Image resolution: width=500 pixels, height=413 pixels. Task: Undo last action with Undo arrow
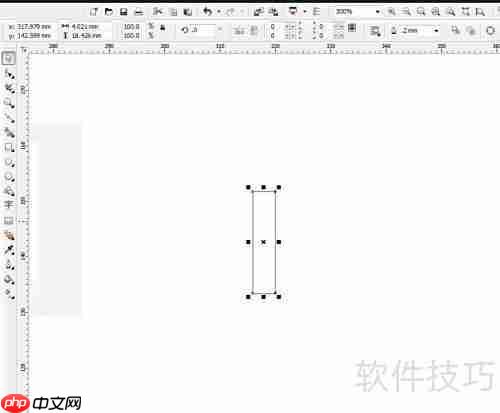coord(208,12)
